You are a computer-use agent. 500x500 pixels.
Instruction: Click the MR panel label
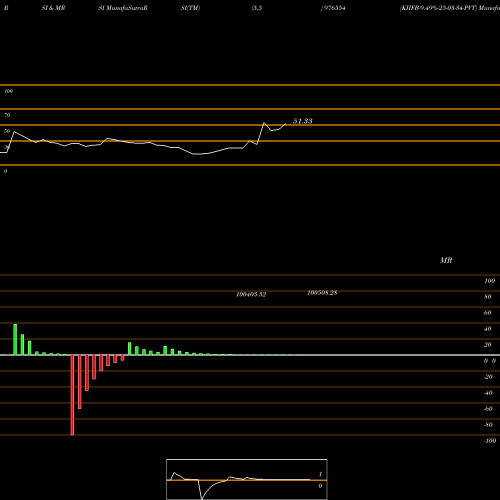tap(446, 260)
